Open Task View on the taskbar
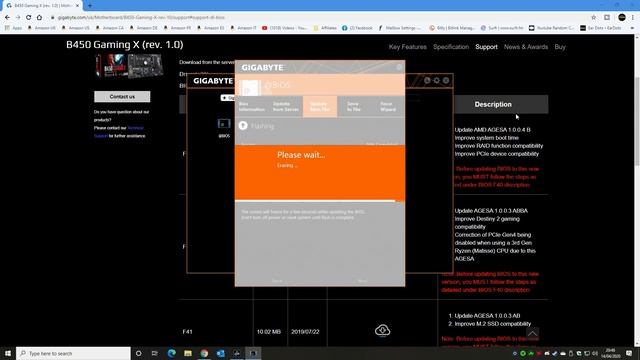This screenshot has width=640, height=360. [x=154, y=353]
